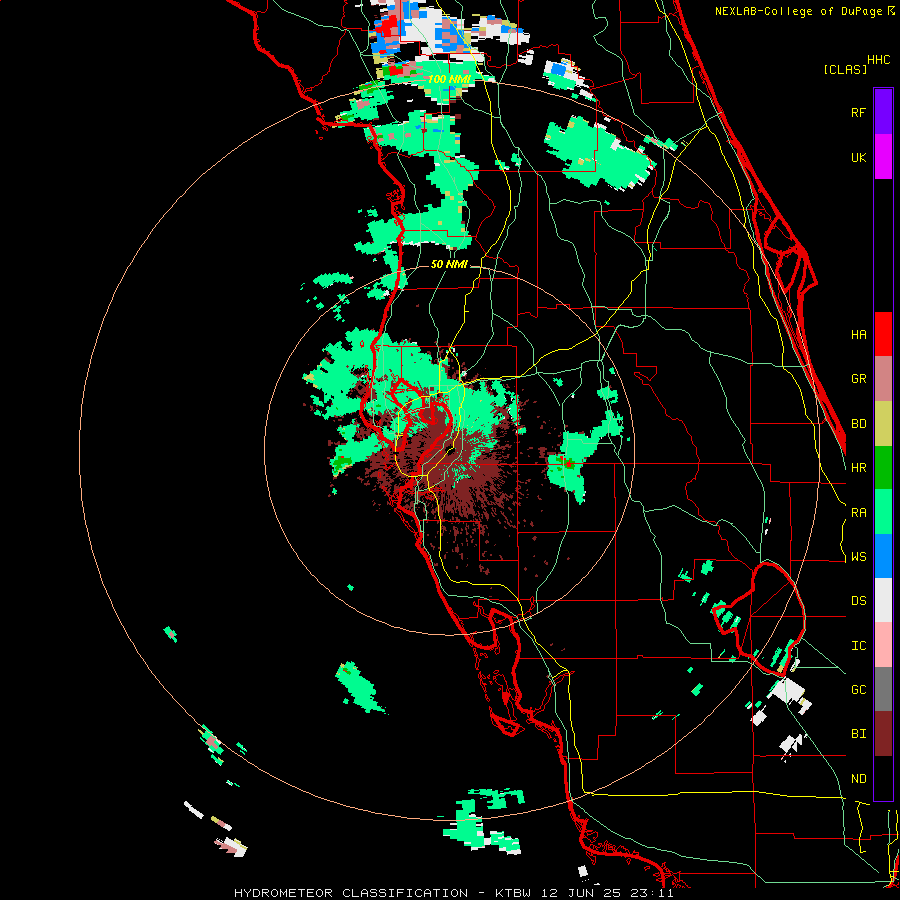Click the IC light pink legend swatch

point(883,645)
